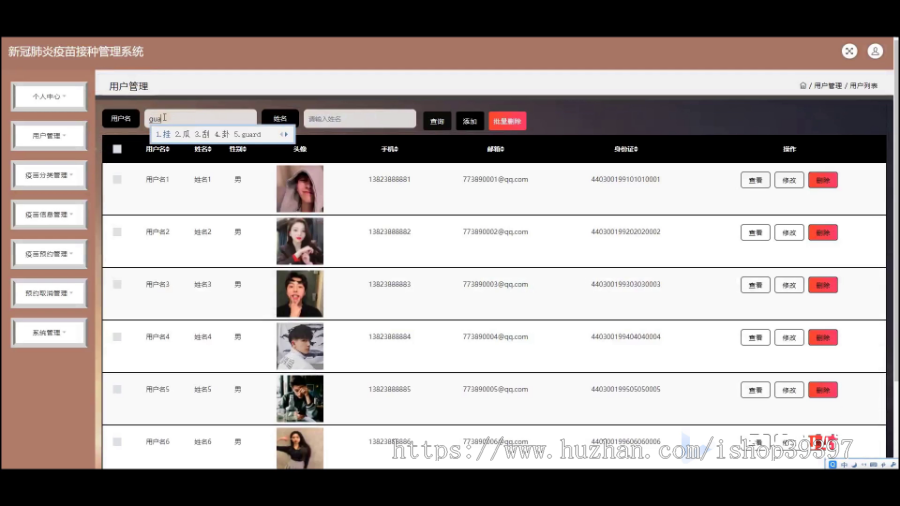This screenshot has width=900, height=506.
Task: Click the fullscreen icon in the header
Action: point(849,51)
